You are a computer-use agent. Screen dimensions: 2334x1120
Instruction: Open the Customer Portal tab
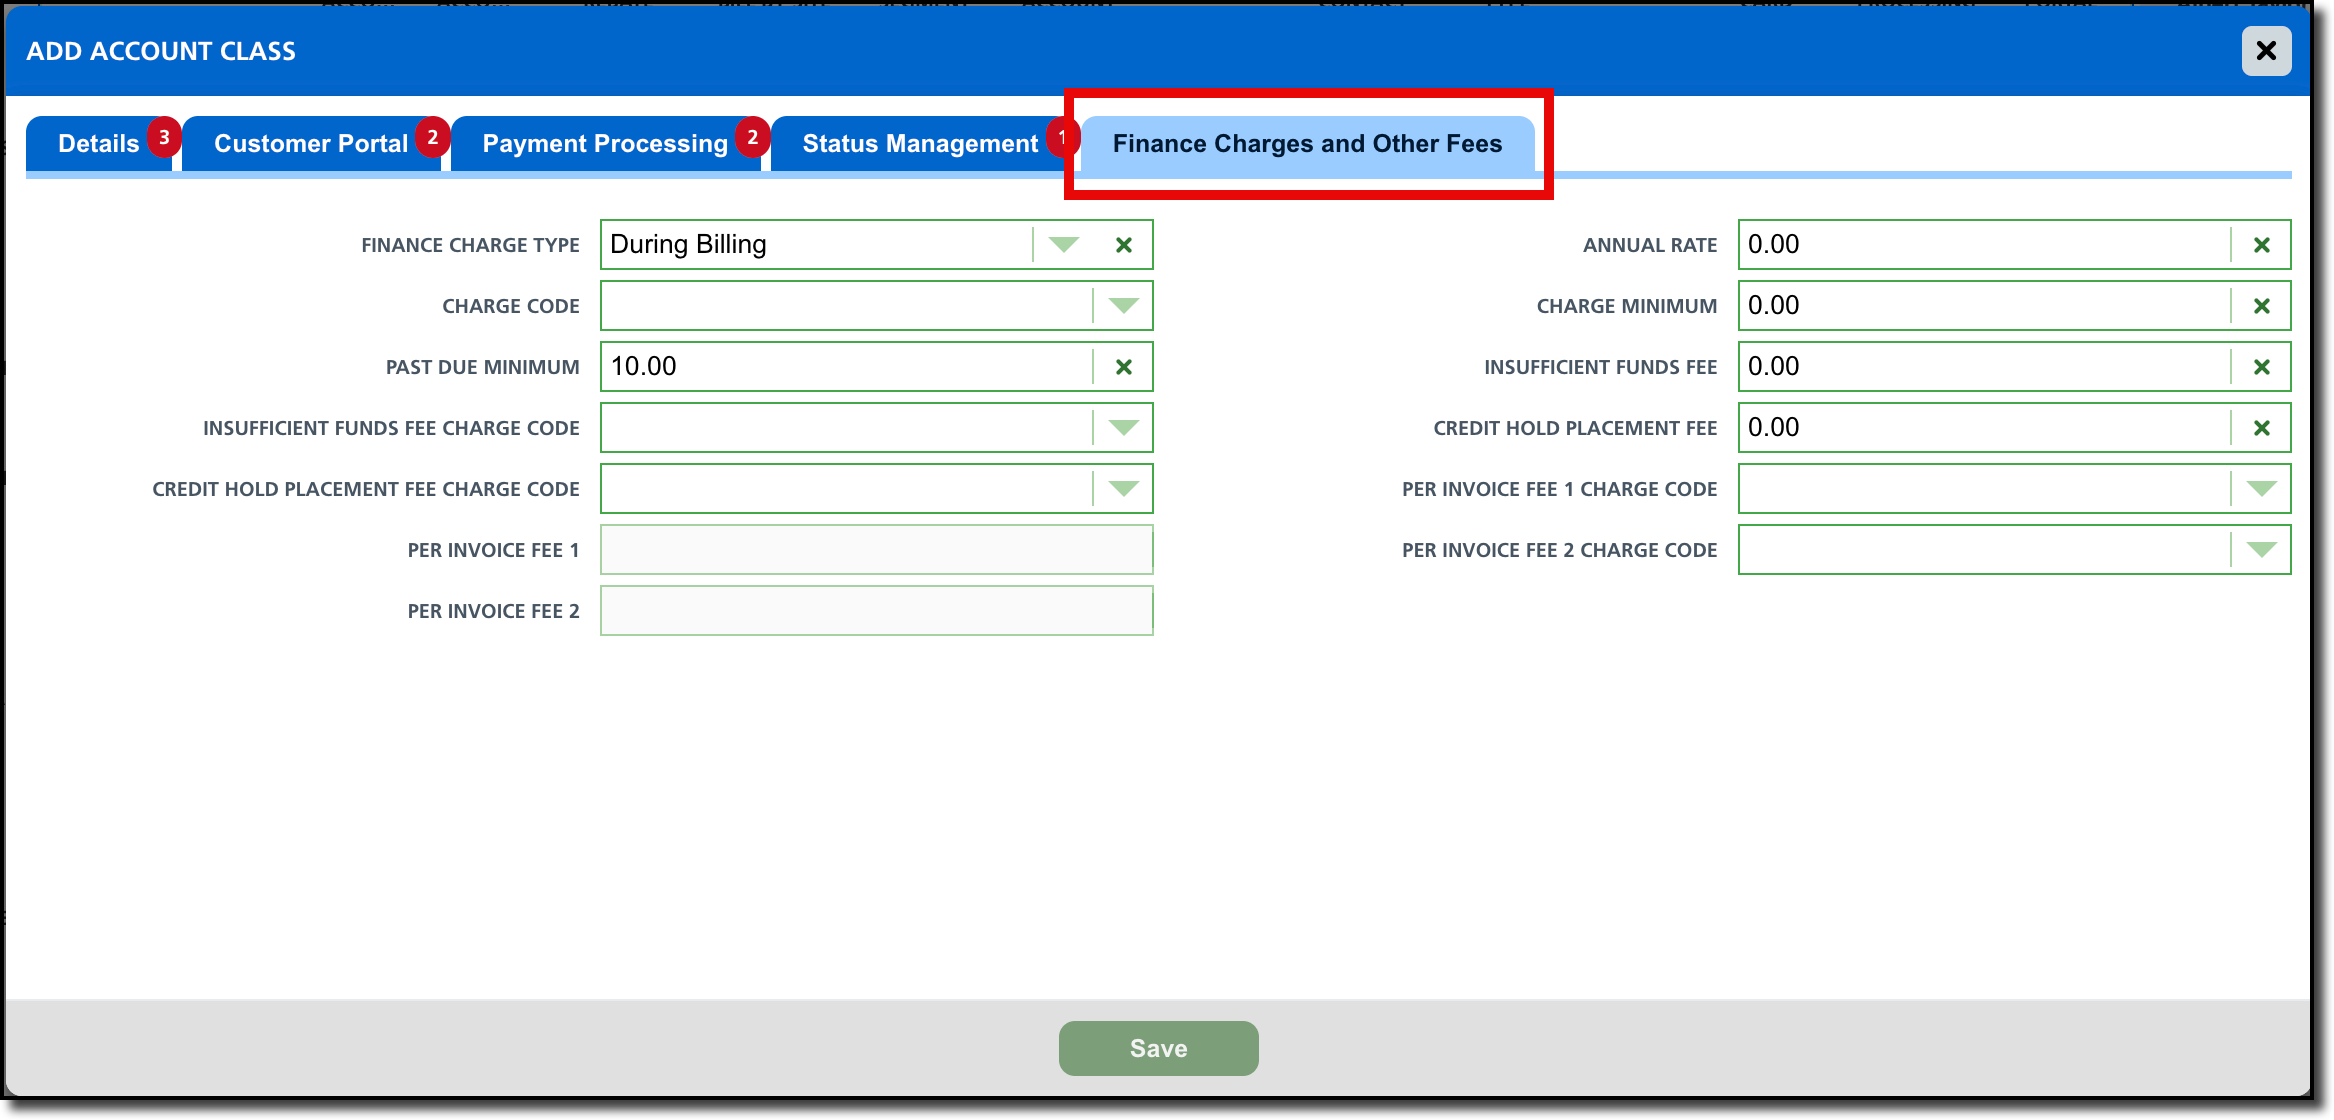coord(310,144)
